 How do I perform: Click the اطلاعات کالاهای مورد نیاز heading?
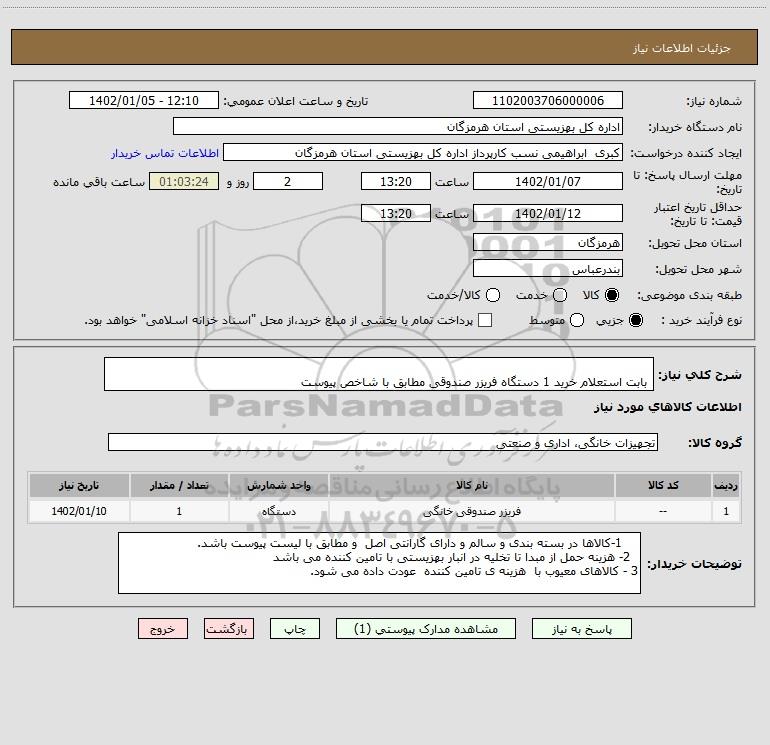(668, 407)
